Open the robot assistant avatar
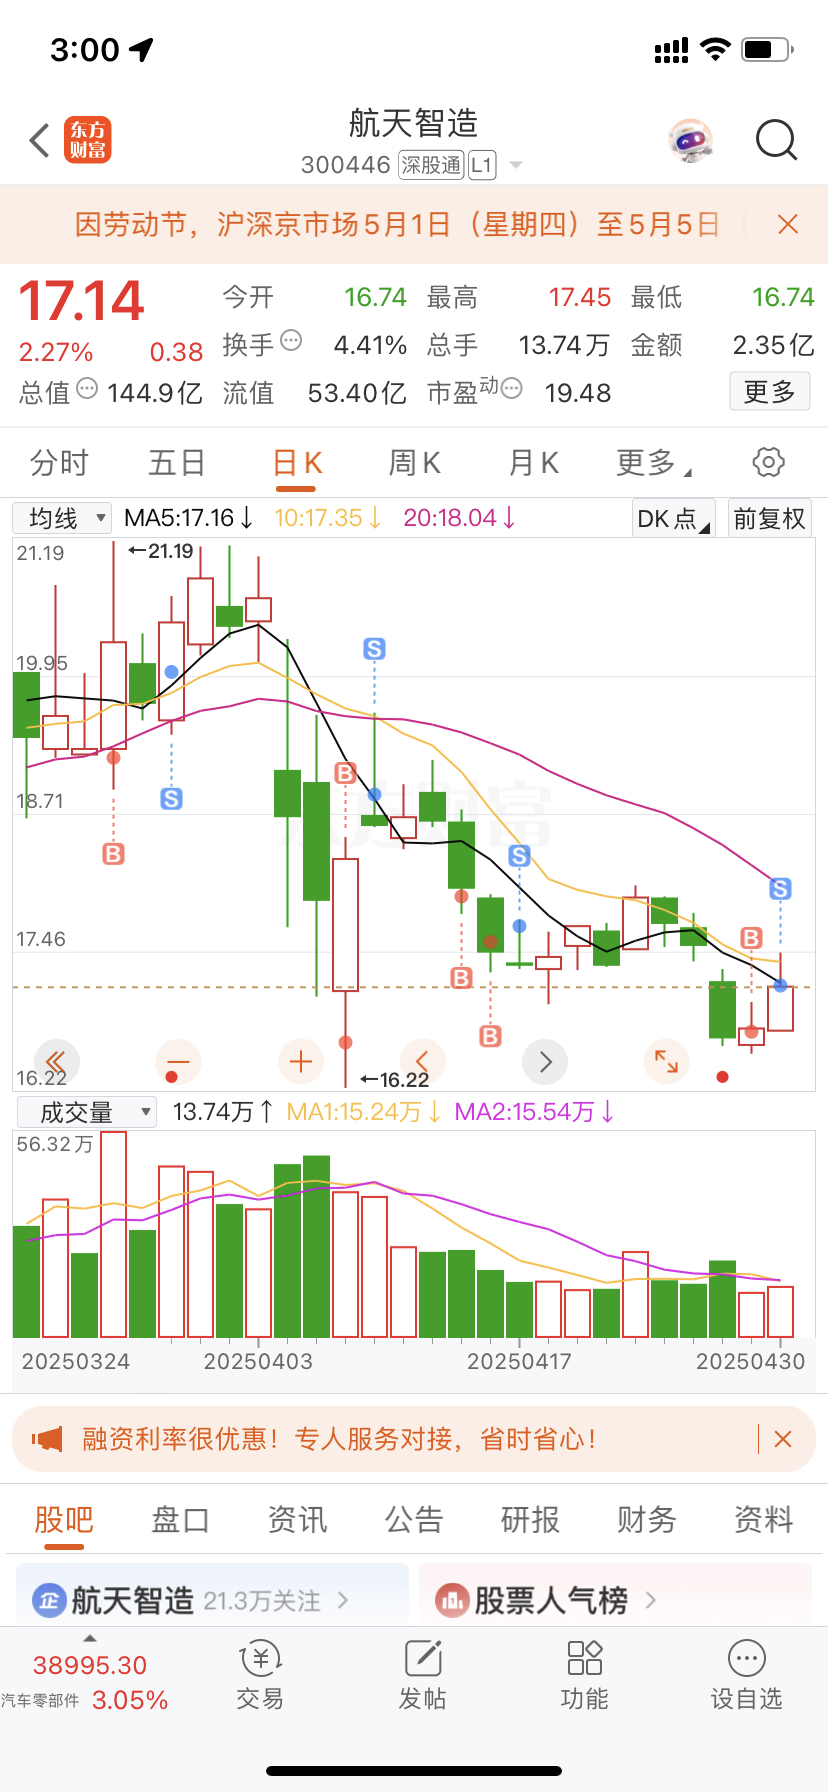The height and width of the screenshot is (1792, 828). [x=690, y=141]
